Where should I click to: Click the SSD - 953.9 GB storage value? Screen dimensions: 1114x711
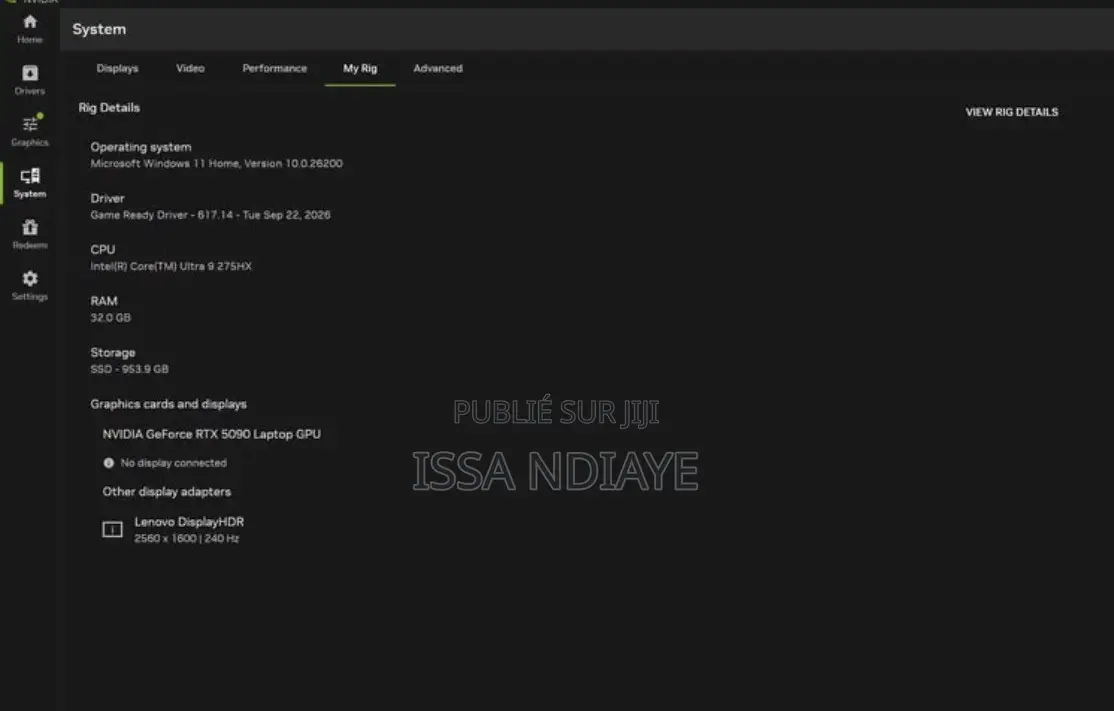[x=129, y=369]
